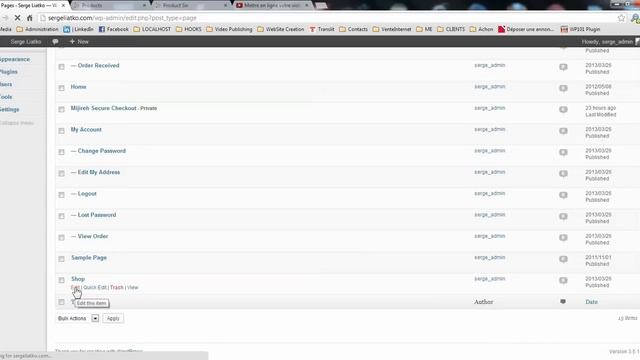Select the Order Received page checkbox
640x360 pixels.
tap(61, 67)
